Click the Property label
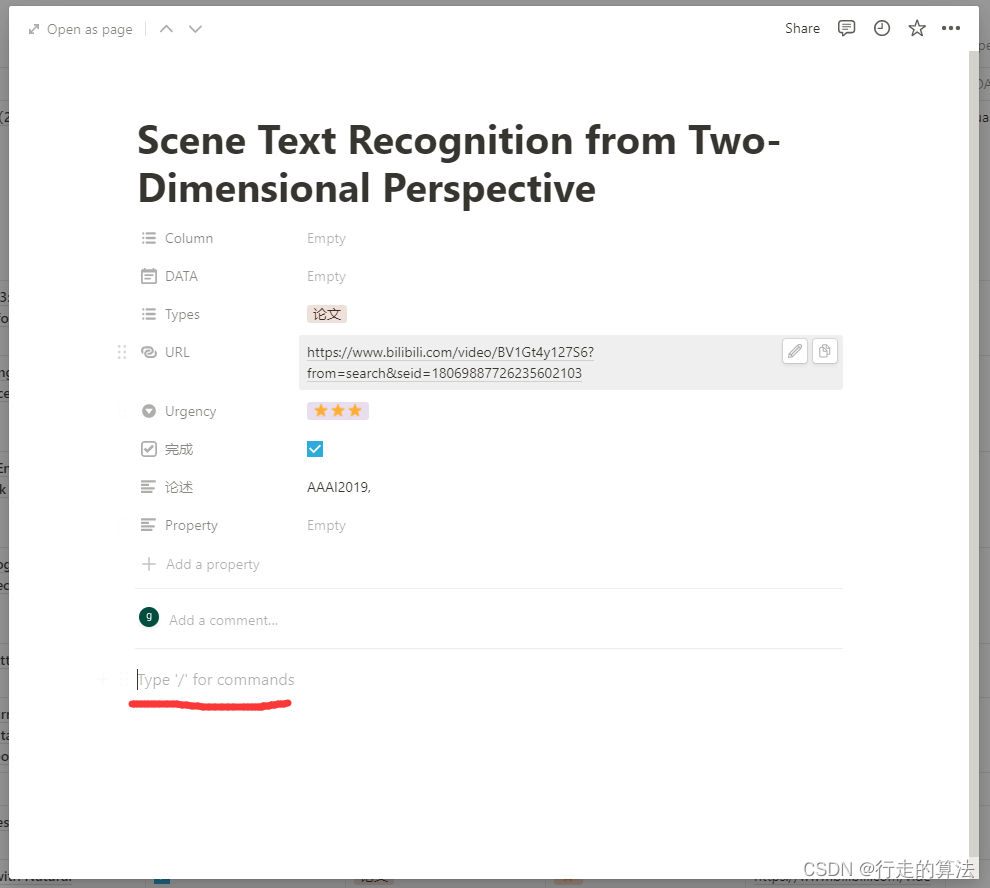Image resolution: width=990 pixels, height=888 pixels. coord(191,525)
